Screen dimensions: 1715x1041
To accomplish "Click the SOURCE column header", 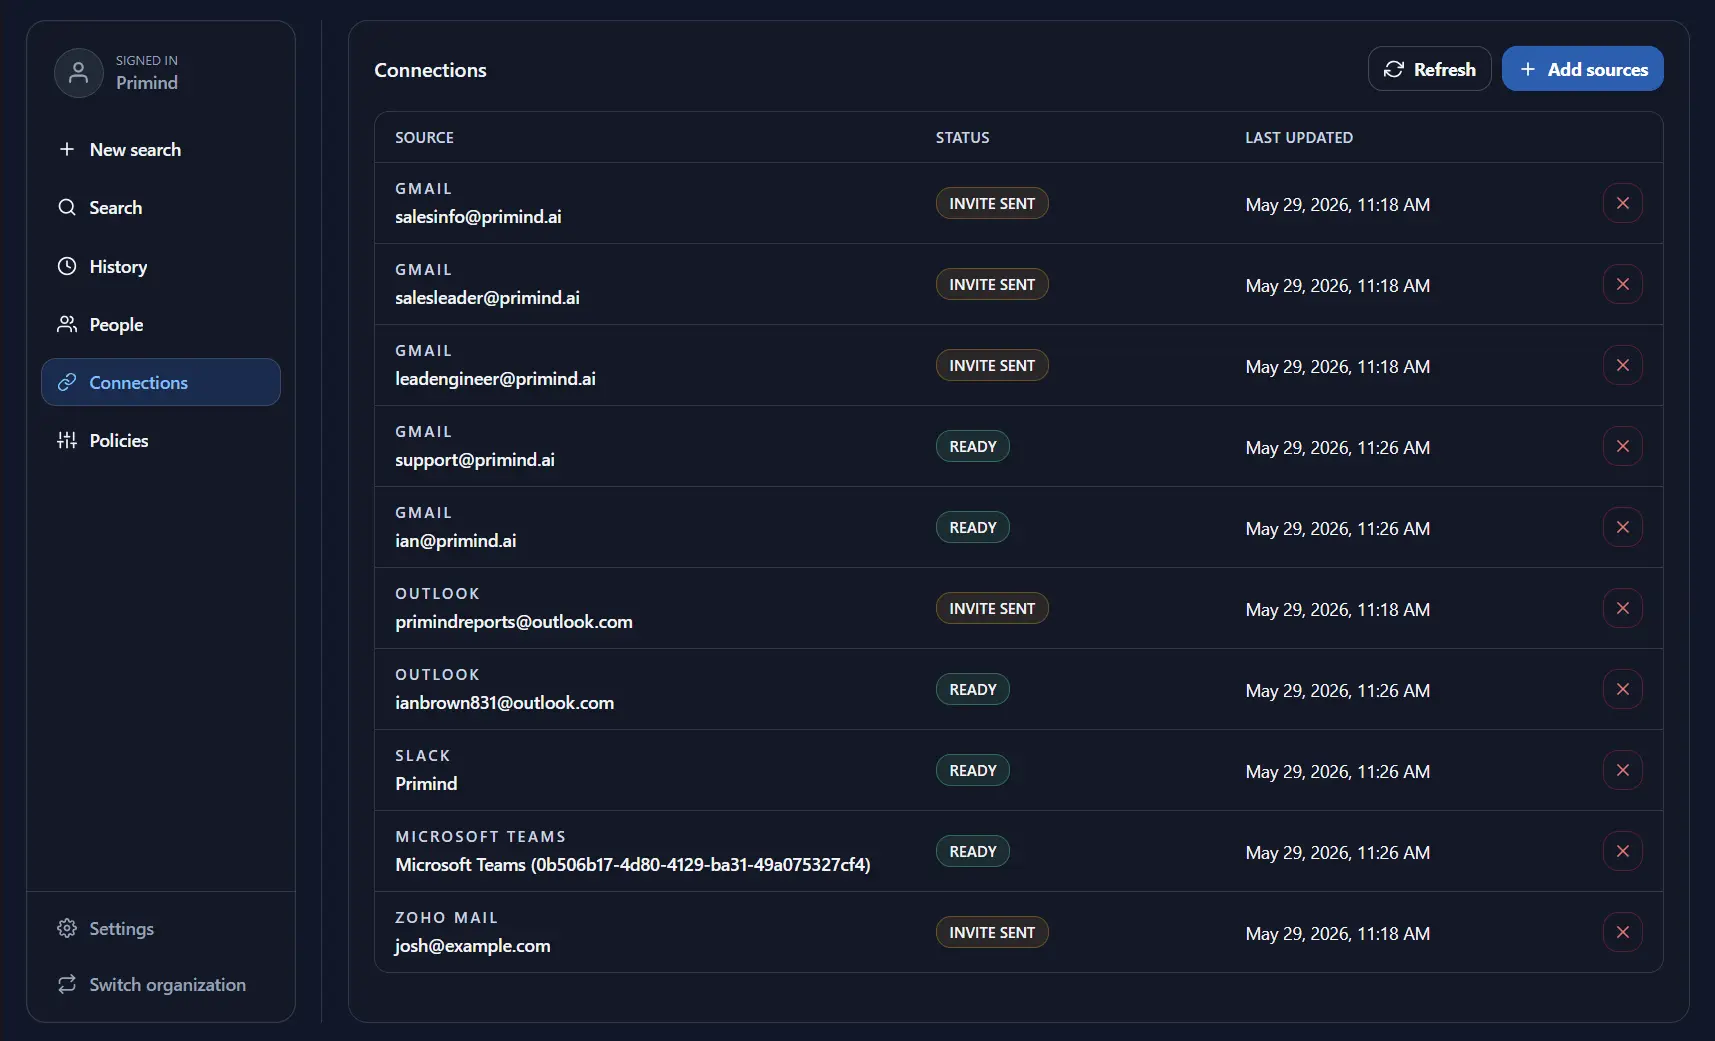I will click(x=424, y=137).
